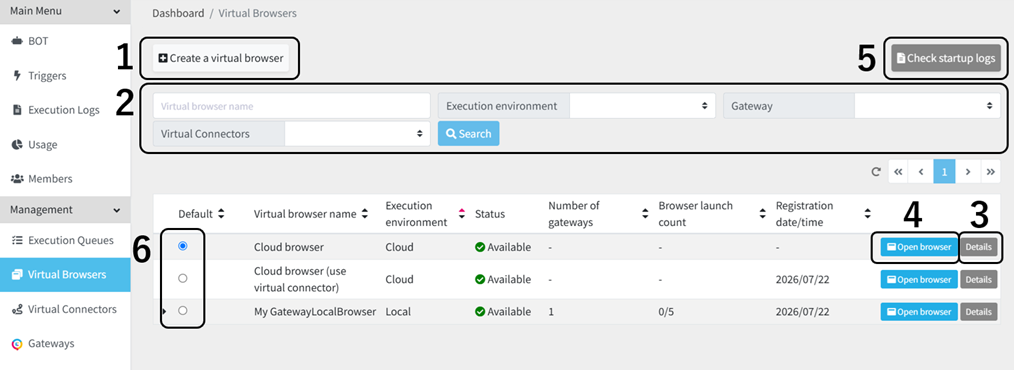Click the BOT robot icon
The image size is (1014, 370).
[x=17, y=41]
